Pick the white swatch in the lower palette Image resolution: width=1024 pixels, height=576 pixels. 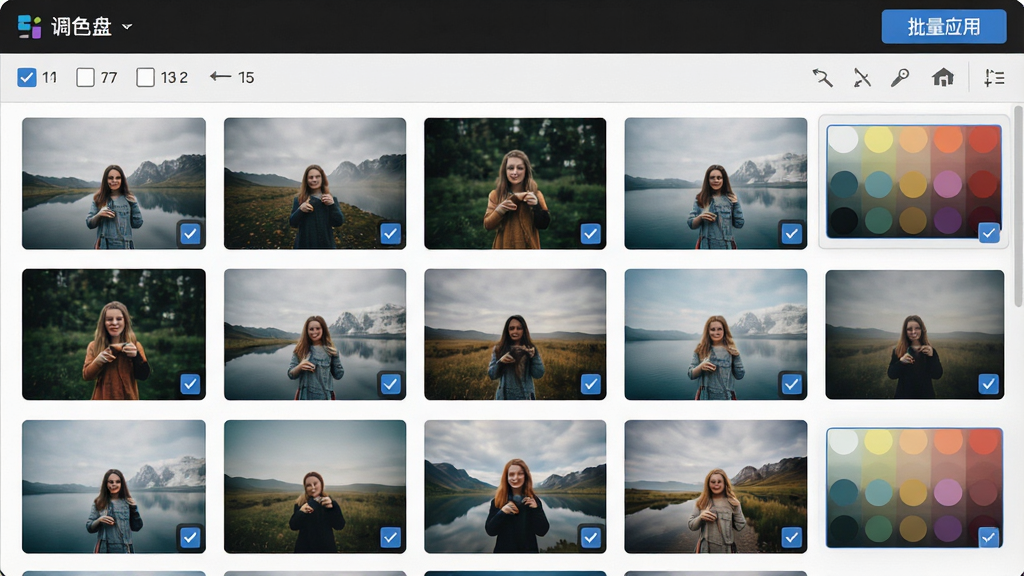click(844, 441)
